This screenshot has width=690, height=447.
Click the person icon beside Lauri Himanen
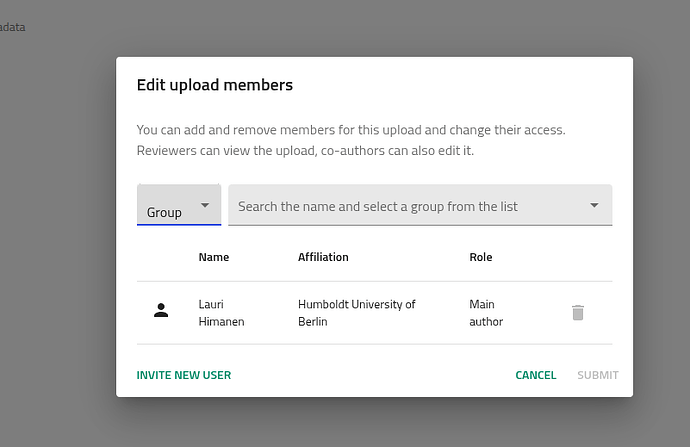click(161, 311)
